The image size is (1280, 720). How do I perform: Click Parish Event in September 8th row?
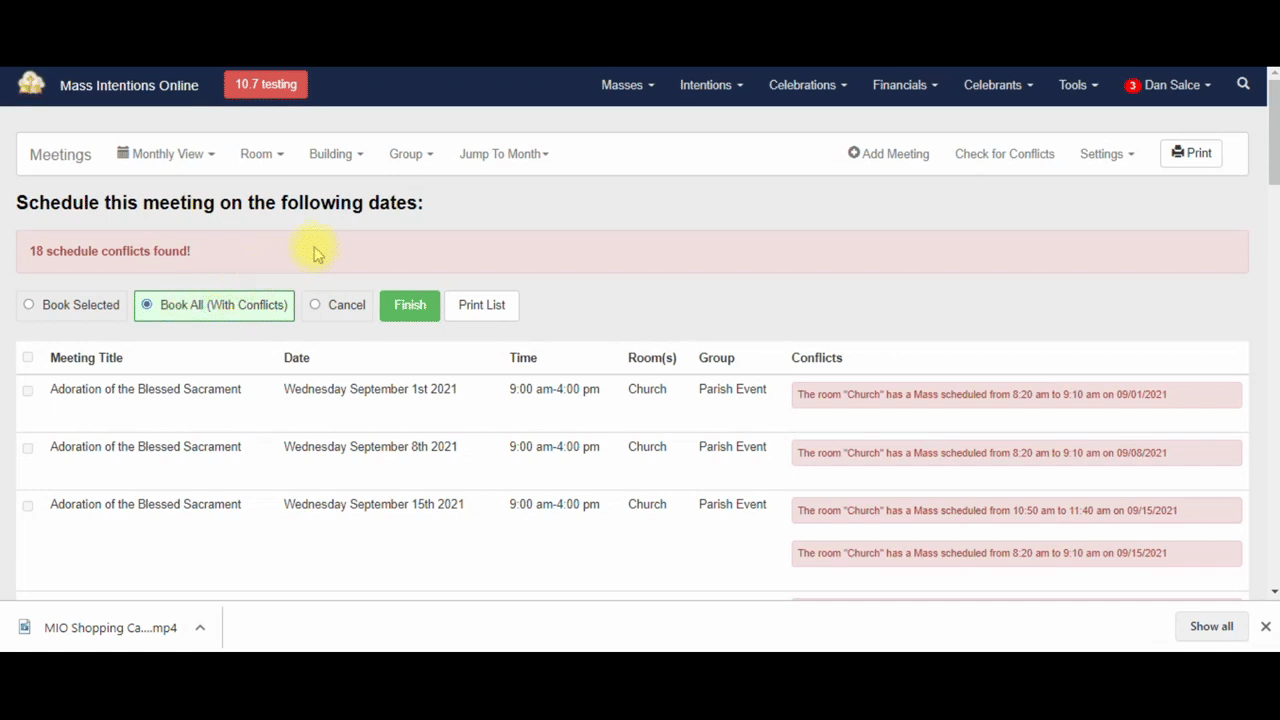pos(732,447)
